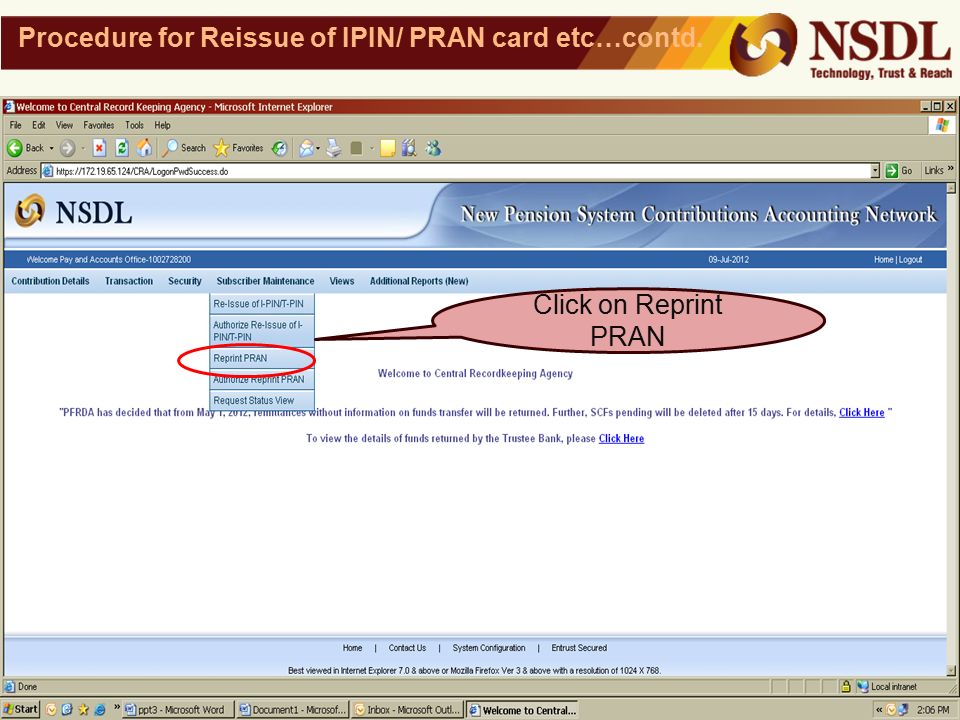Open Click Here link for SCF details
Image resolution: width=960 pixels, height=720 pixels.
[861, 413]
